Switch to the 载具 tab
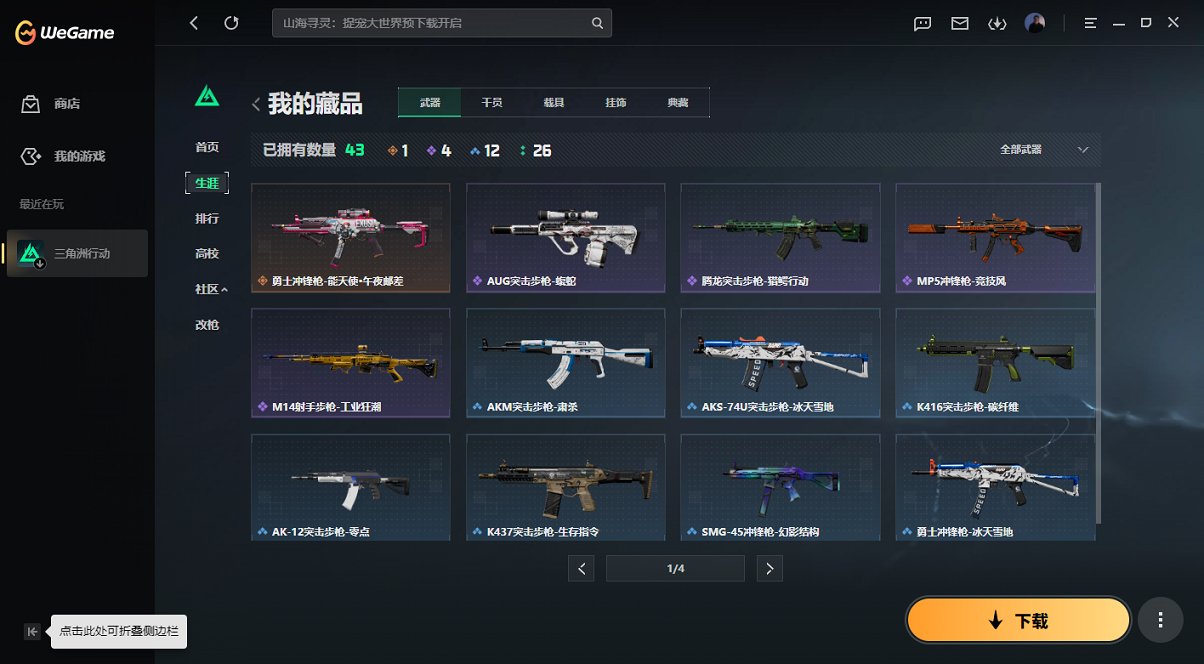 point(554,103)
